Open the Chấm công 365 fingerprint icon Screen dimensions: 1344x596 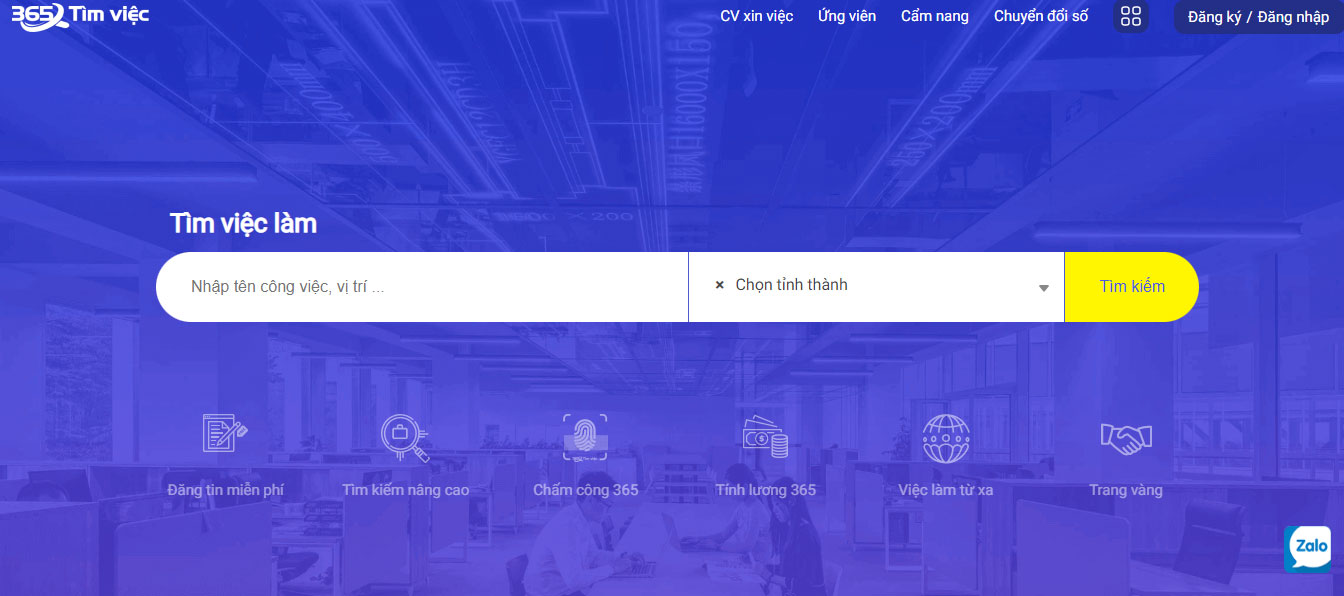coord(585,437)
